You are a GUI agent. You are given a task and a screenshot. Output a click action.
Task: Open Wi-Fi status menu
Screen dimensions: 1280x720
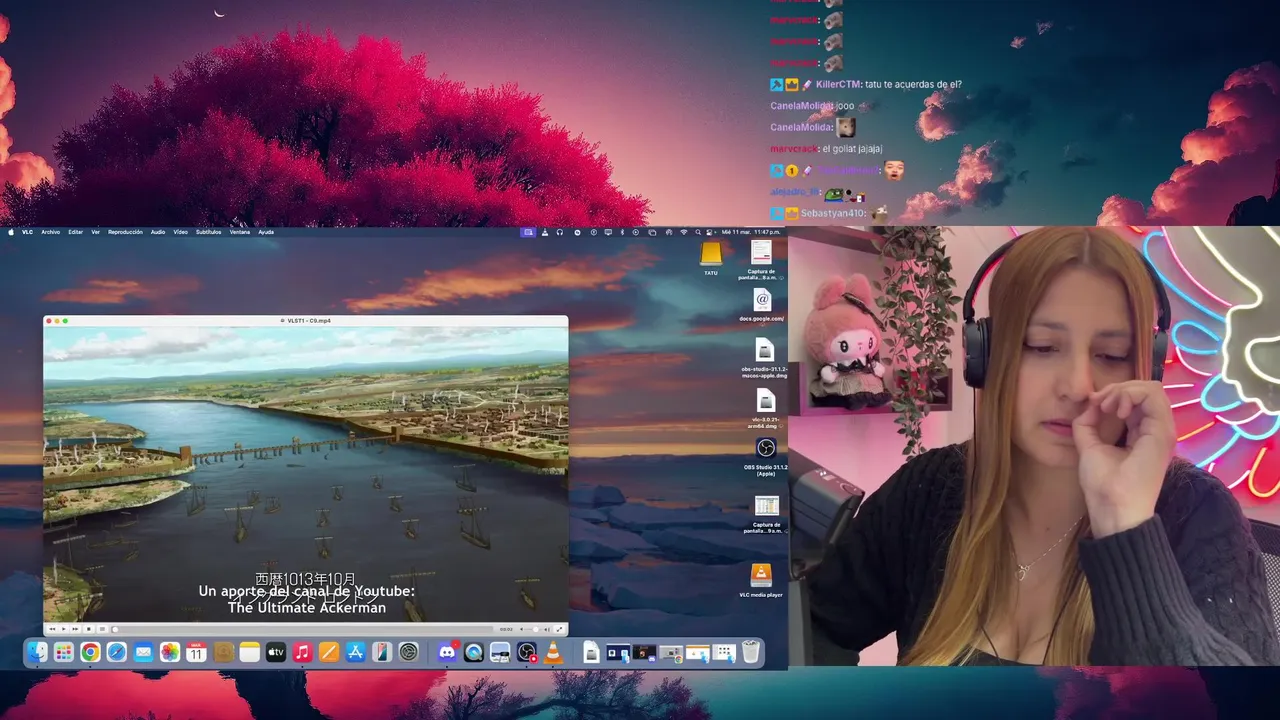tap(684, 232)
